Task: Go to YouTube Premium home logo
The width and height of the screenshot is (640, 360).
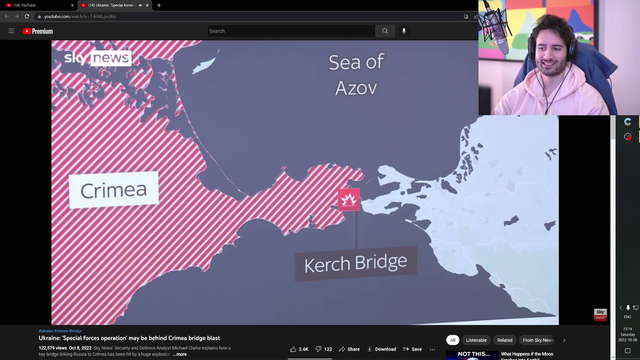Action: pos(38,31)
